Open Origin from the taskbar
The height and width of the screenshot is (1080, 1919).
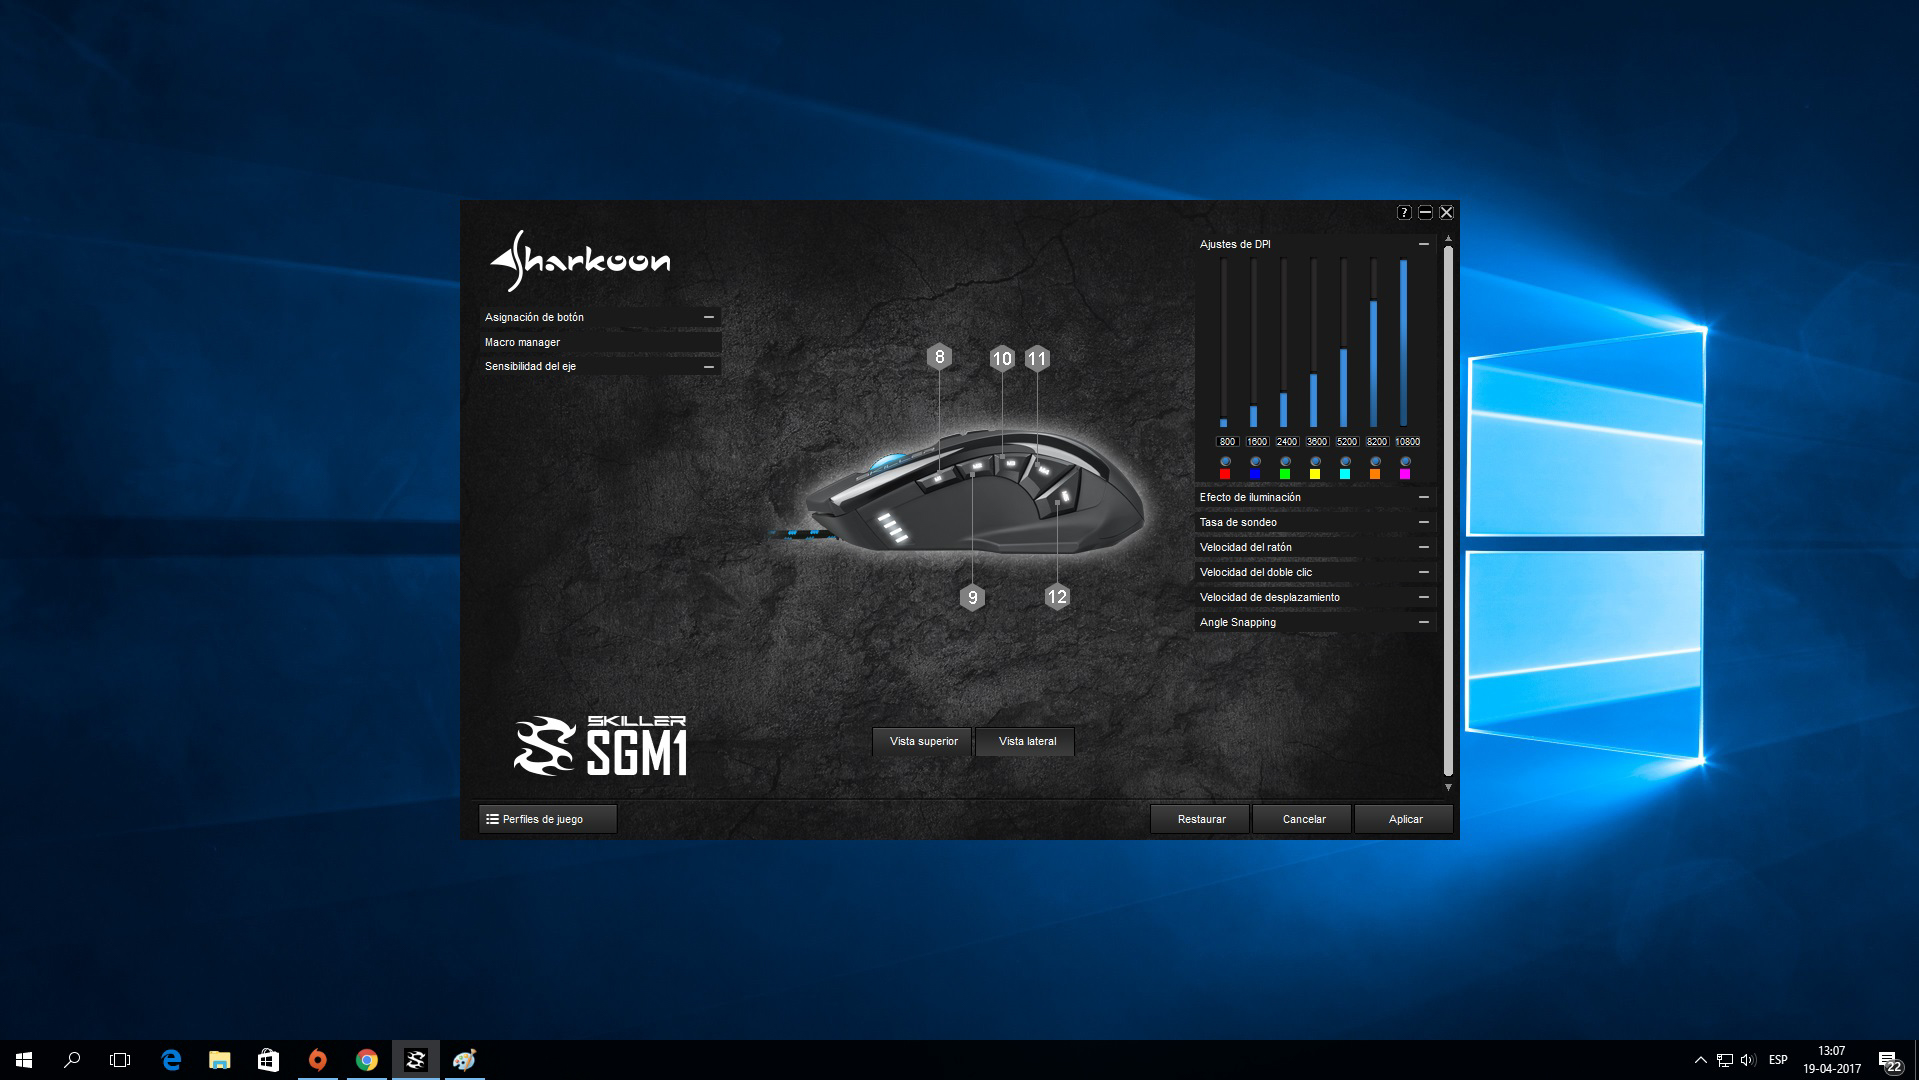click(317, 1060)
